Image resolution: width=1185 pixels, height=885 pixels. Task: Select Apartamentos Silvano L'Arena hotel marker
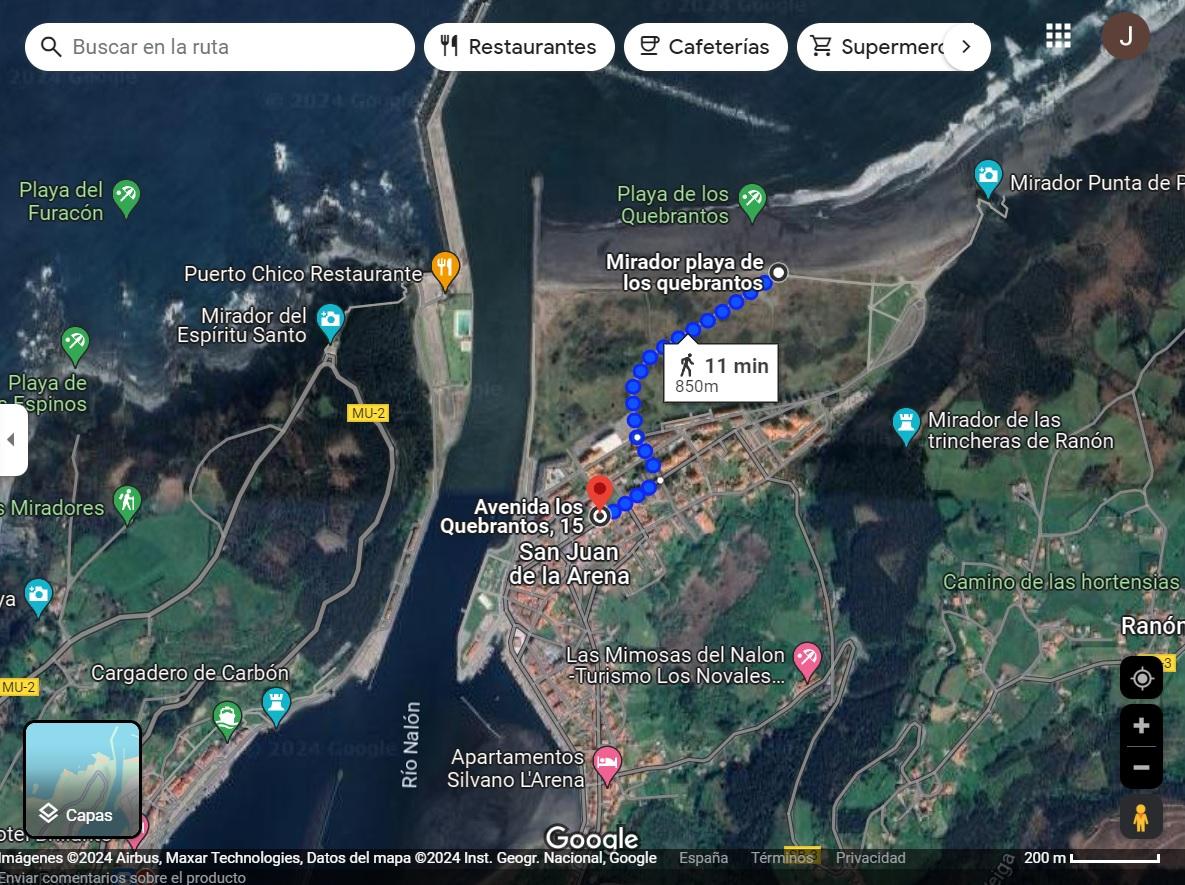(607, 764)
